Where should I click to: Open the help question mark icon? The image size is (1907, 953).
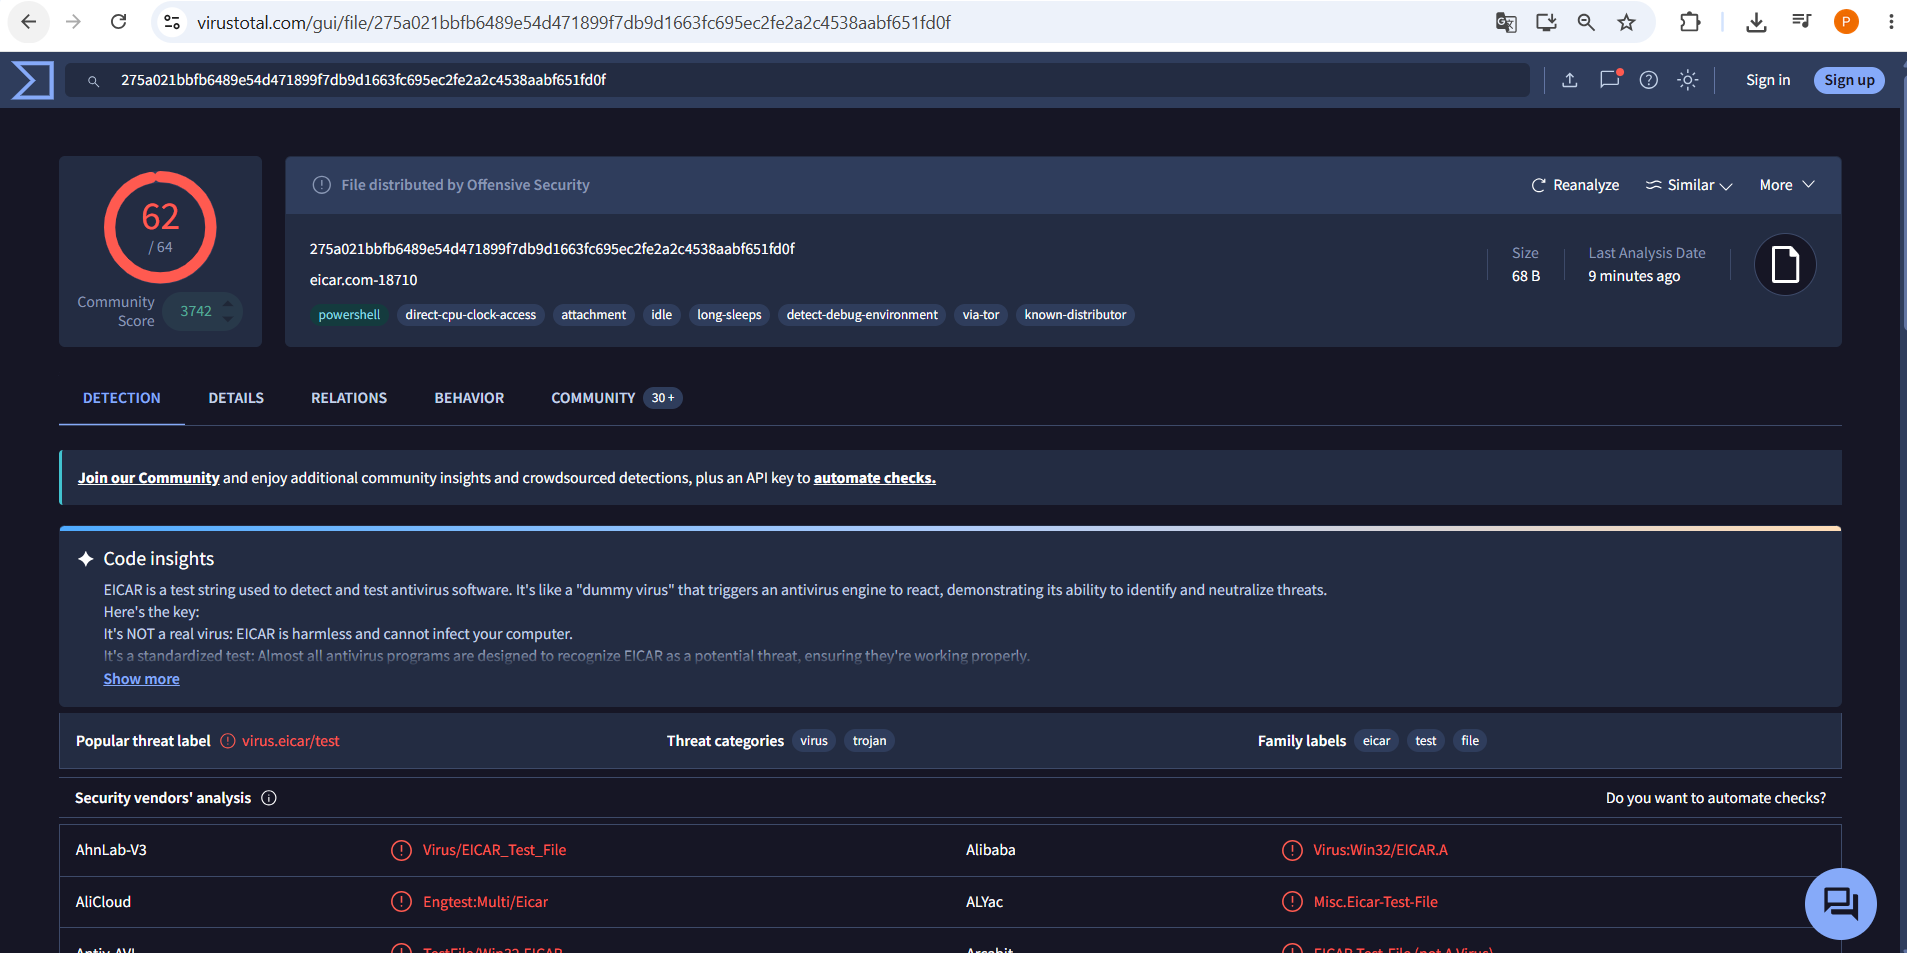(1649, 80)
